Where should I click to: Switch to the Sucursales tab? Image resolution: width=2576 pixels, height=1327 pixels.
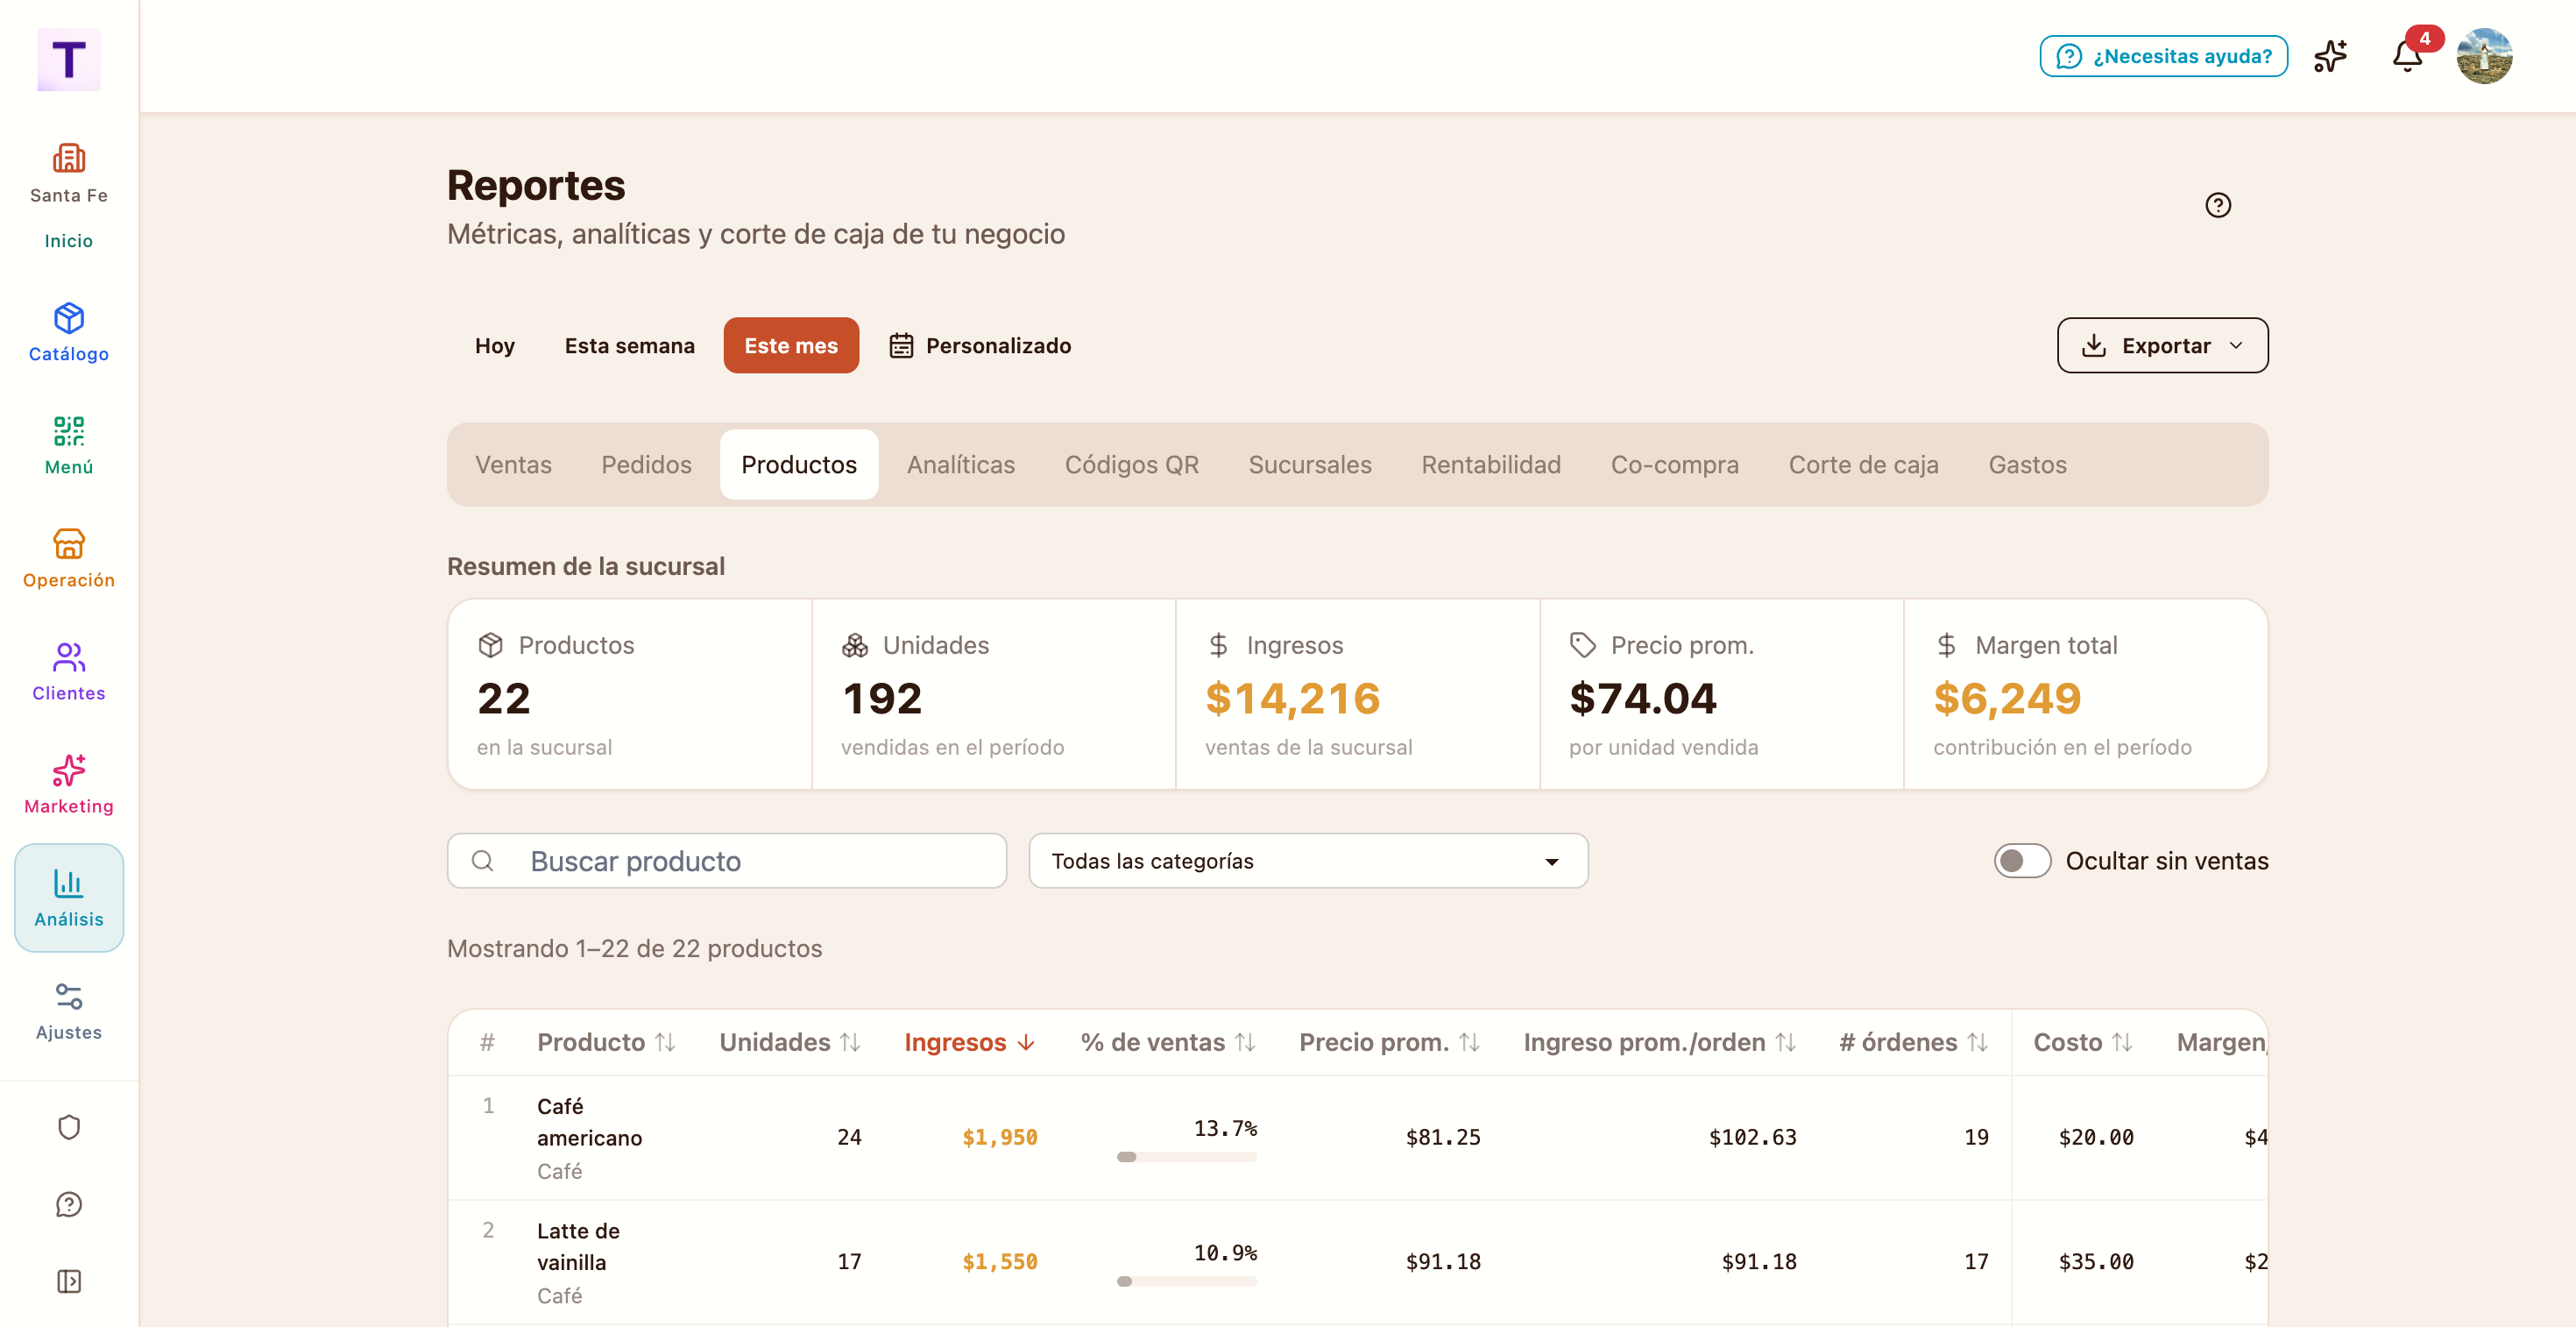[1310, 464]
